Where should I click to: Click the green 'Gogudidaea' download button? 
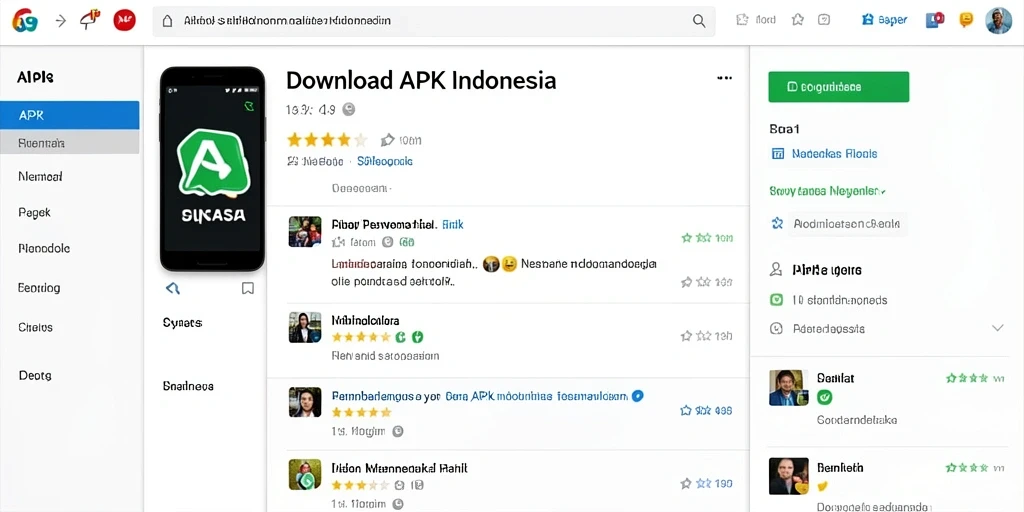pyautogui.click(x=839, y=87)
